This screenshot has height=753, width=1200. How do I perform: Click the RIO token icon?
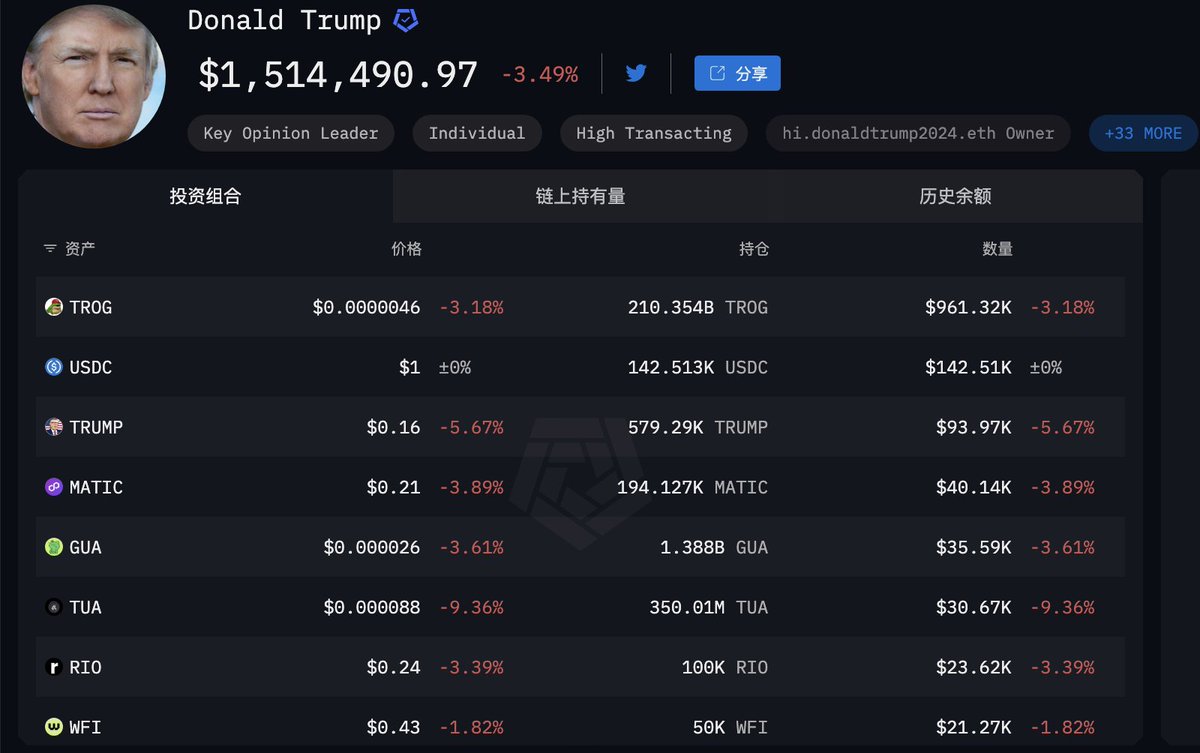tap(54, 667)
